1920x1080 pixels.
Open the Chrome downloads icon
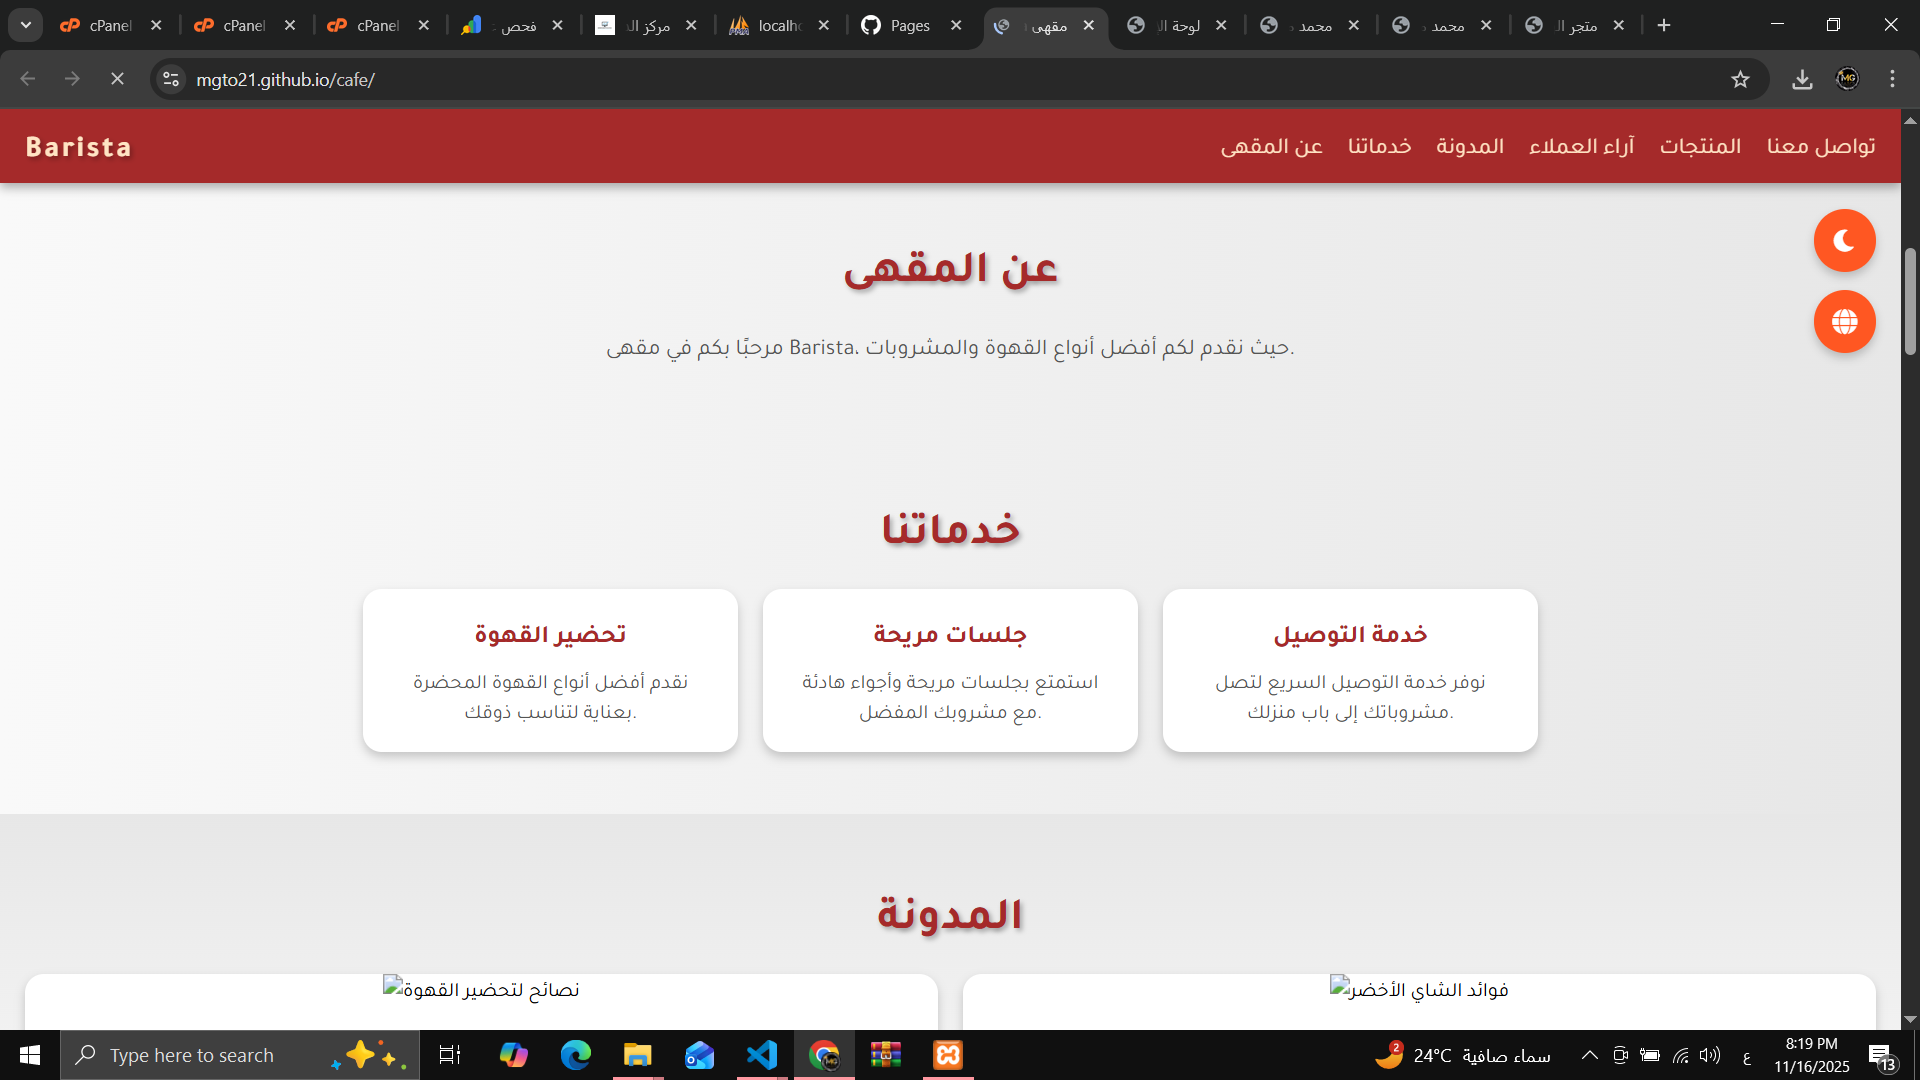click(1802, 80)
